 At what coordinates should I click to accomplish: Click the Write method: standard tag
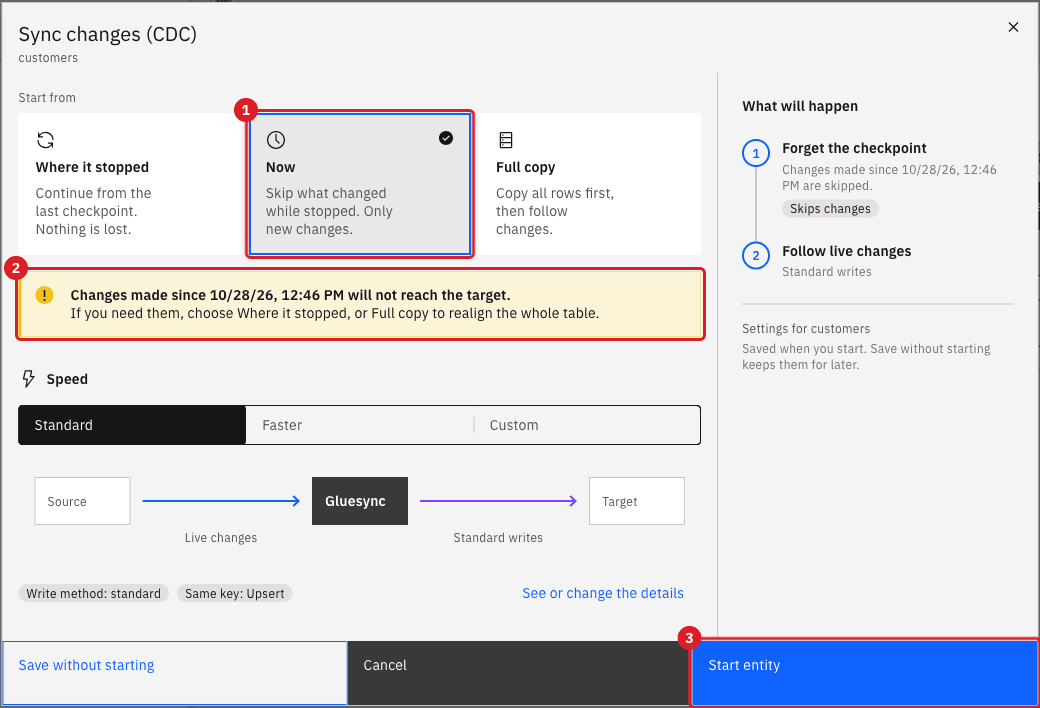pos(94,593)
